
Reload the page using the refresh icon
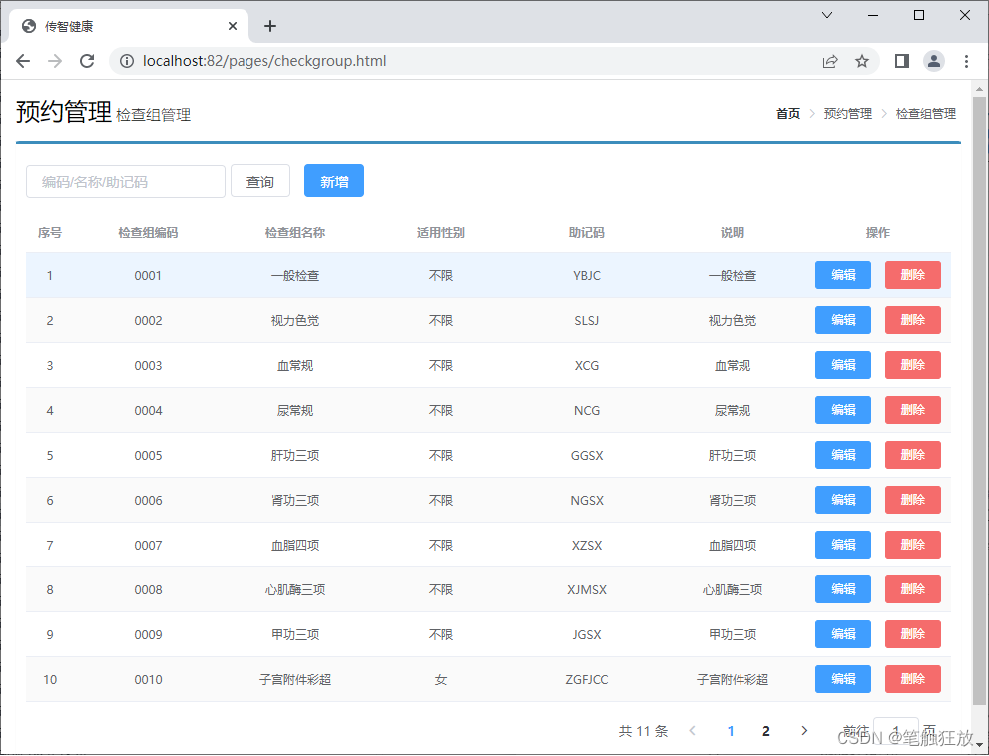tap(87, 60)
